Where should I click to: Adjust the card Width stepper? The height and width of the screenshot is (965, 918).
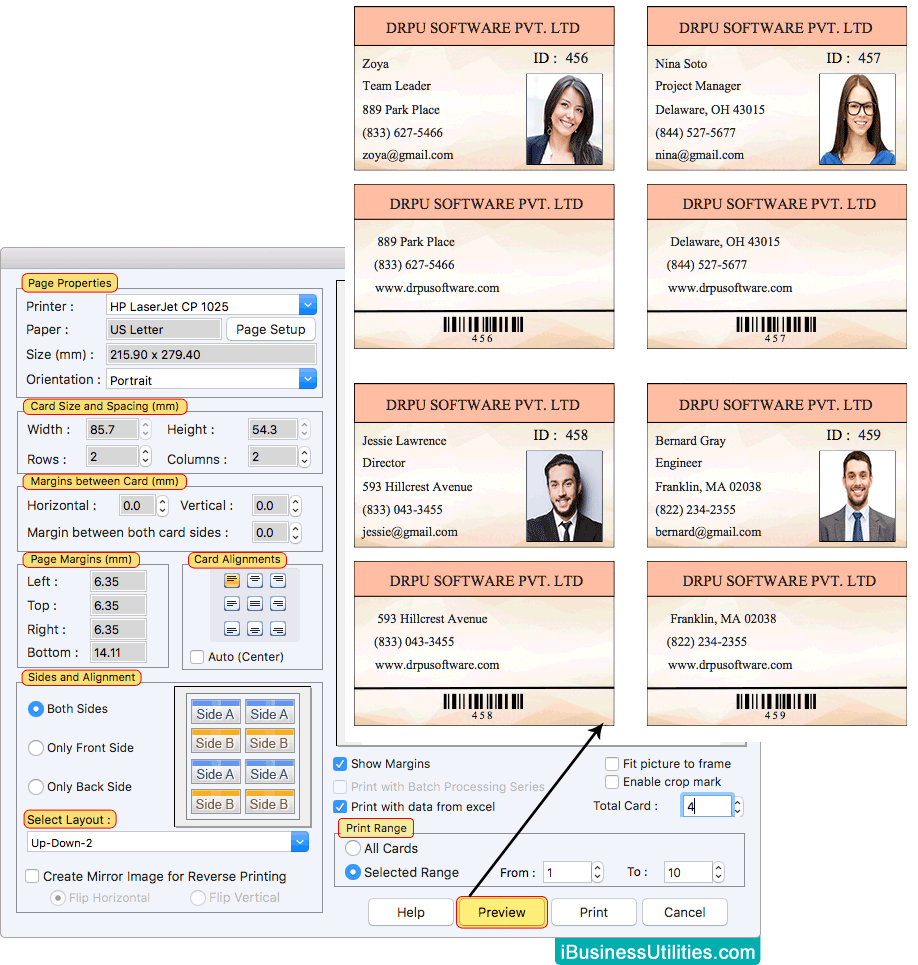pos(145,429)
